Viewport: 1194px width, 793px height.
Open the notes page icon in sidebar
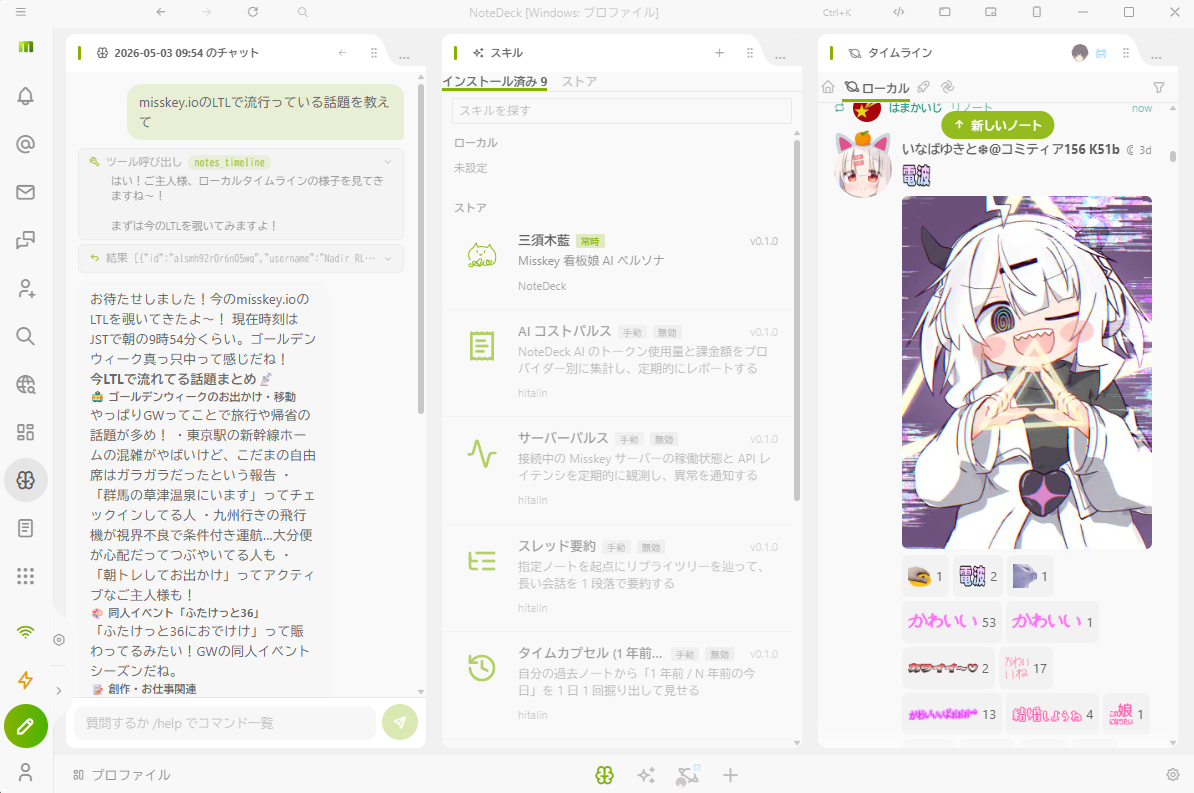coord(25,528)
